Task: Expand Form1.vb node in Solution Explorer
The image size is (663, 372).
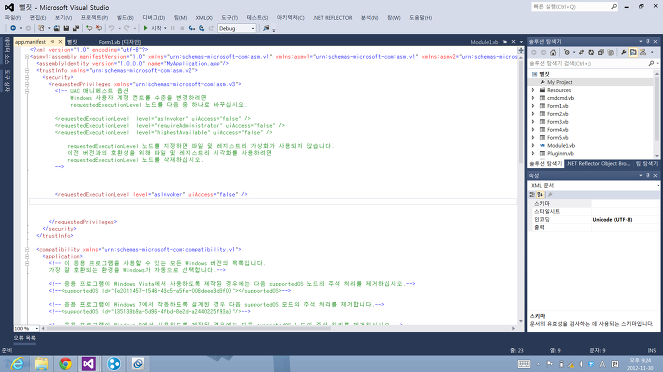Action: (533, 106)
